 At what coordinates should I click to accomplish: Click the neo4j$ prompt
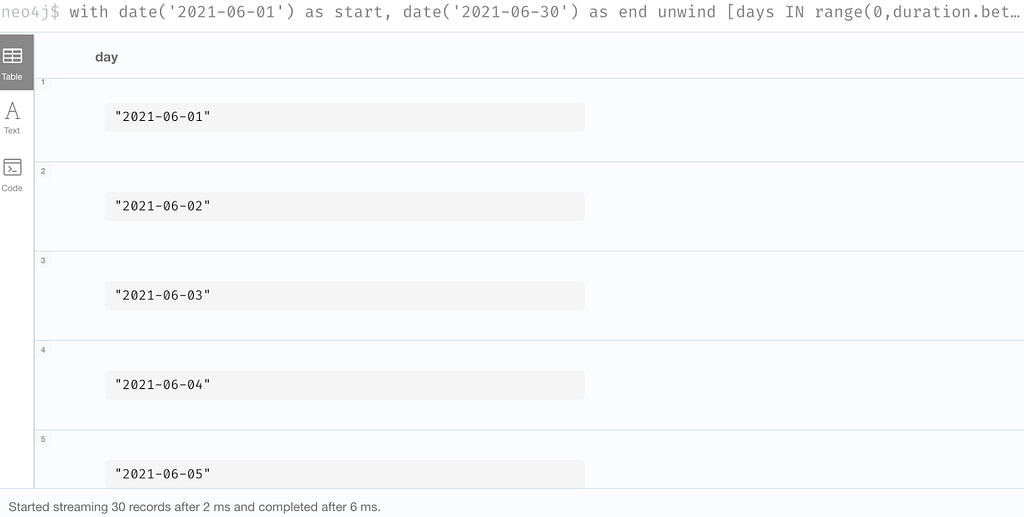pyautogui.click(x=30, y=12)
